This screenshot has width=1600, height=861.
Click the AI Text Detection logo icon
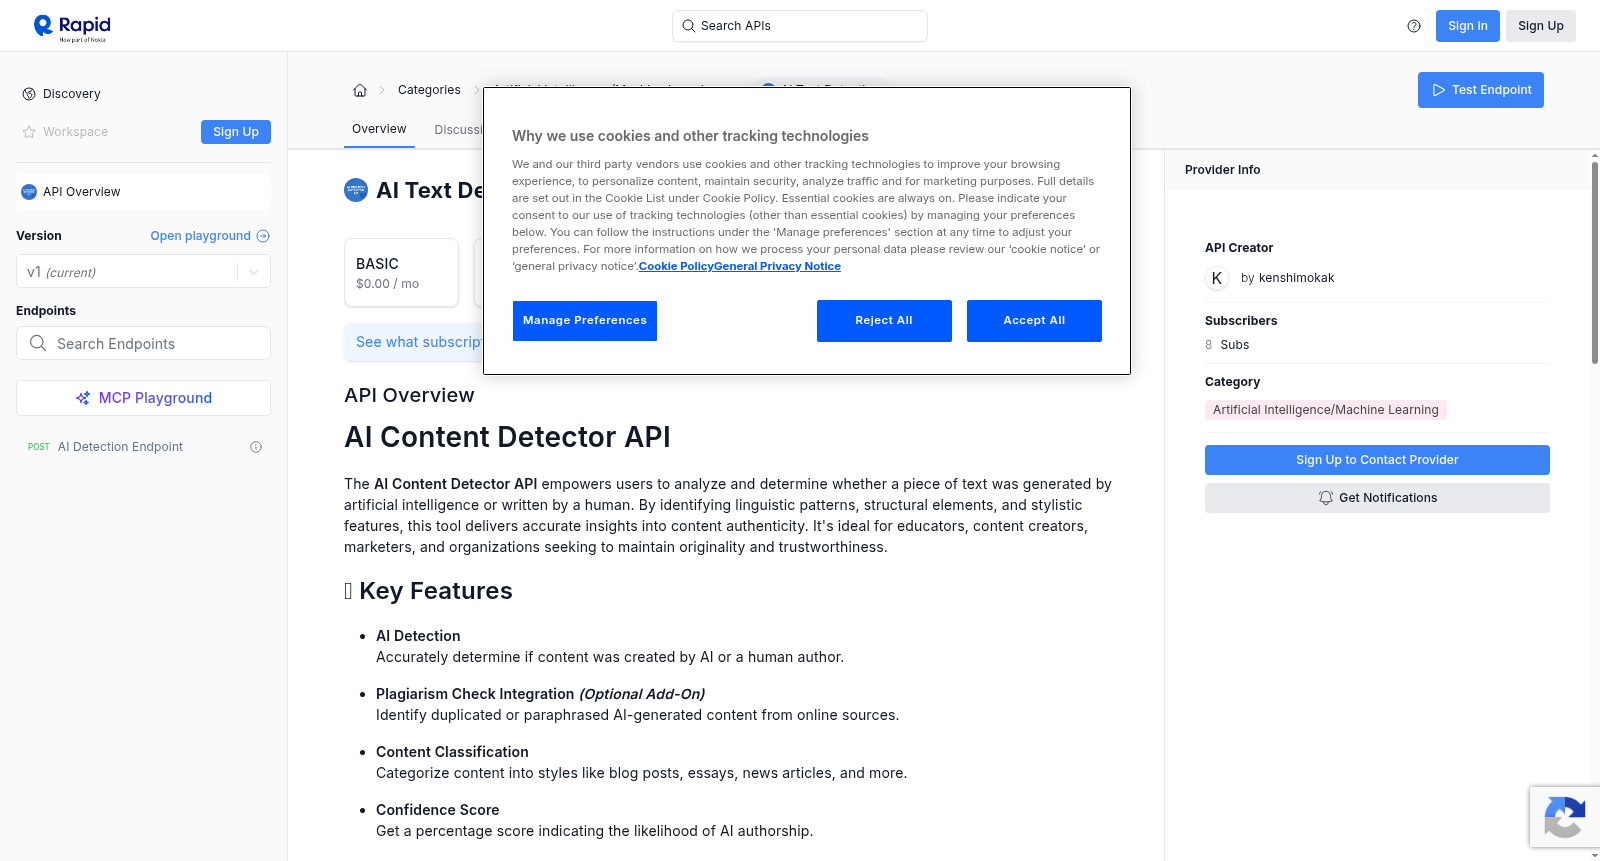356,190
